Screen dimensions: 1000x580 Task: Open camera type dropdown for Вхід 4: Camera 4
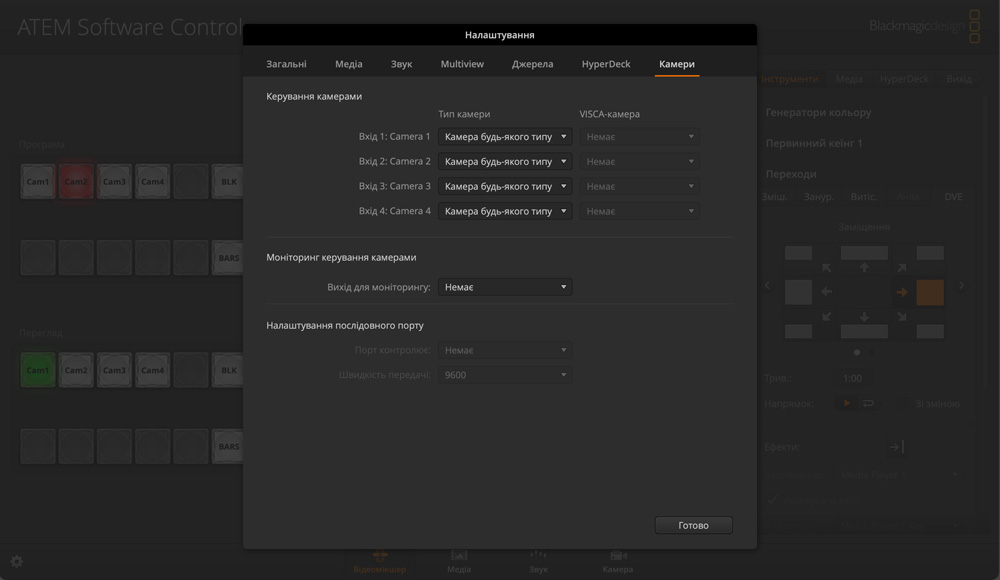(x=505, y=212)
